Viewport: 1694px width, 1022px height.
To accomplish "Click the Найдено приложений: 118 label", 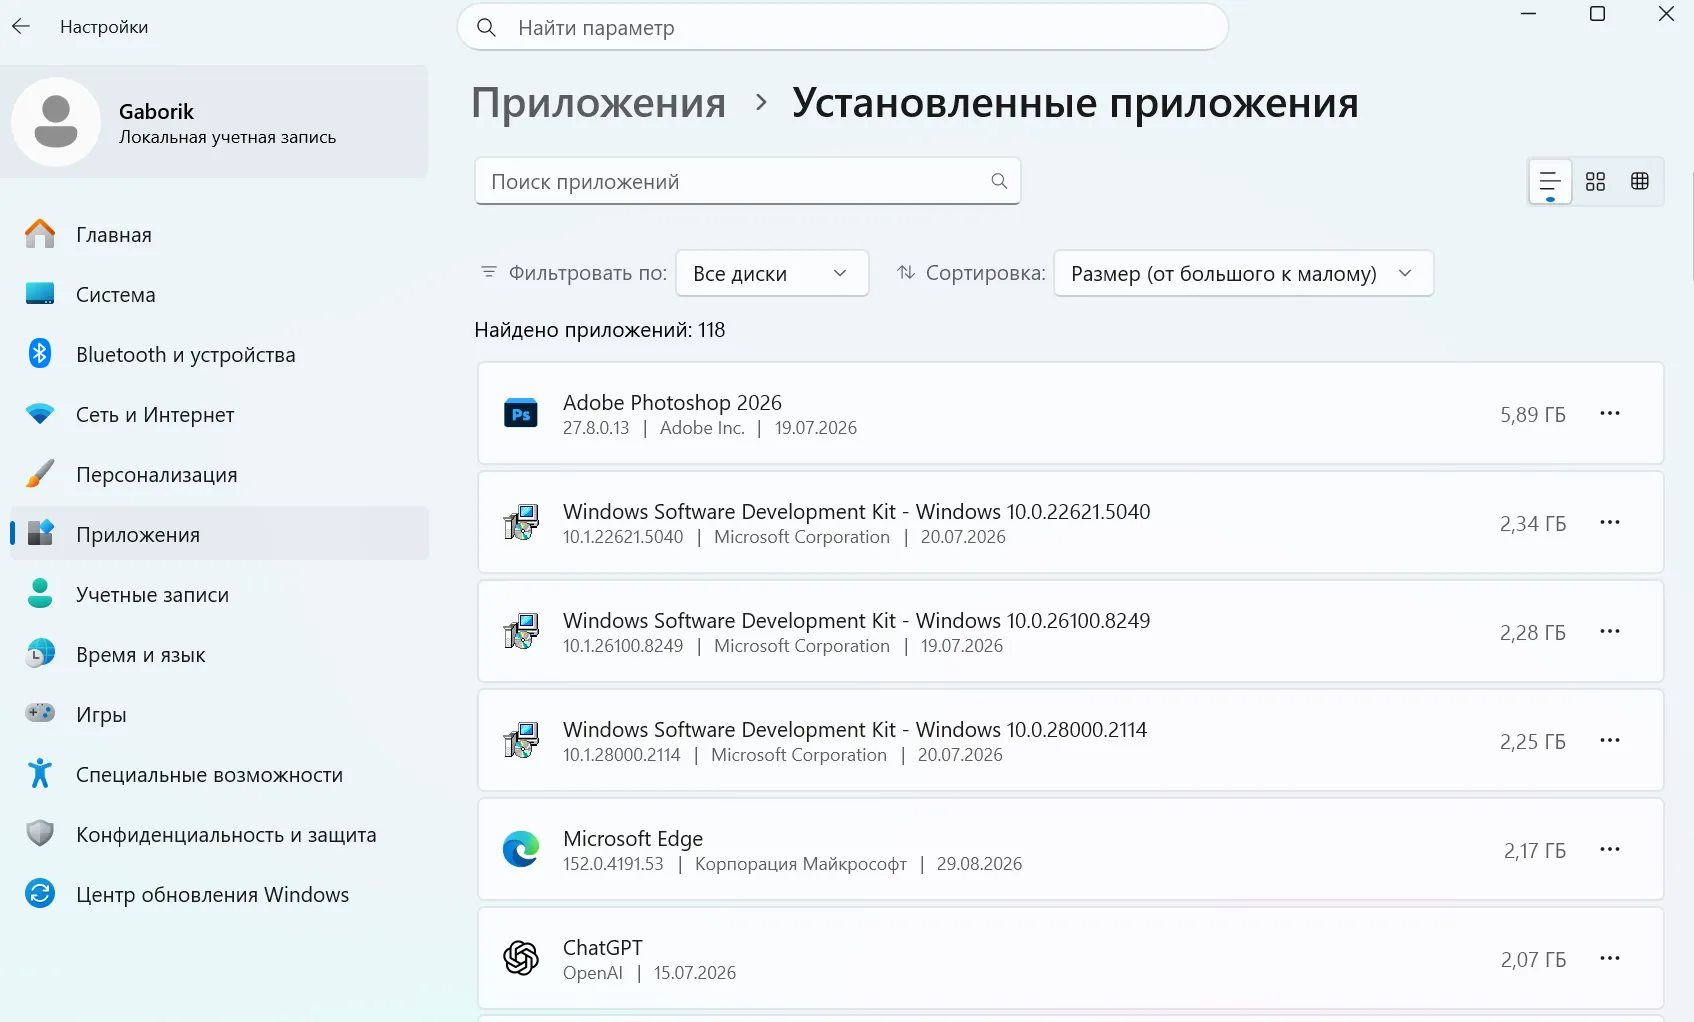I will [x=600, y=330].
